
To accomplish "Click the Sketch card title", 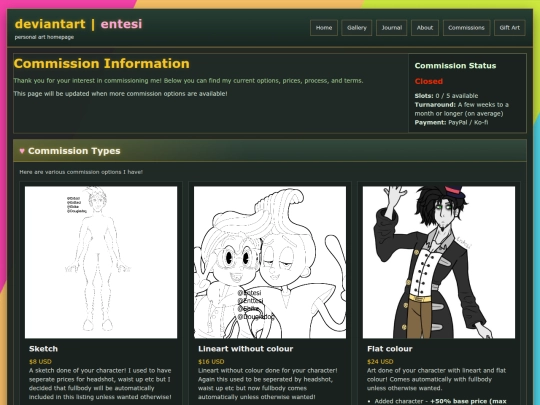I will [x=43, y=349].
